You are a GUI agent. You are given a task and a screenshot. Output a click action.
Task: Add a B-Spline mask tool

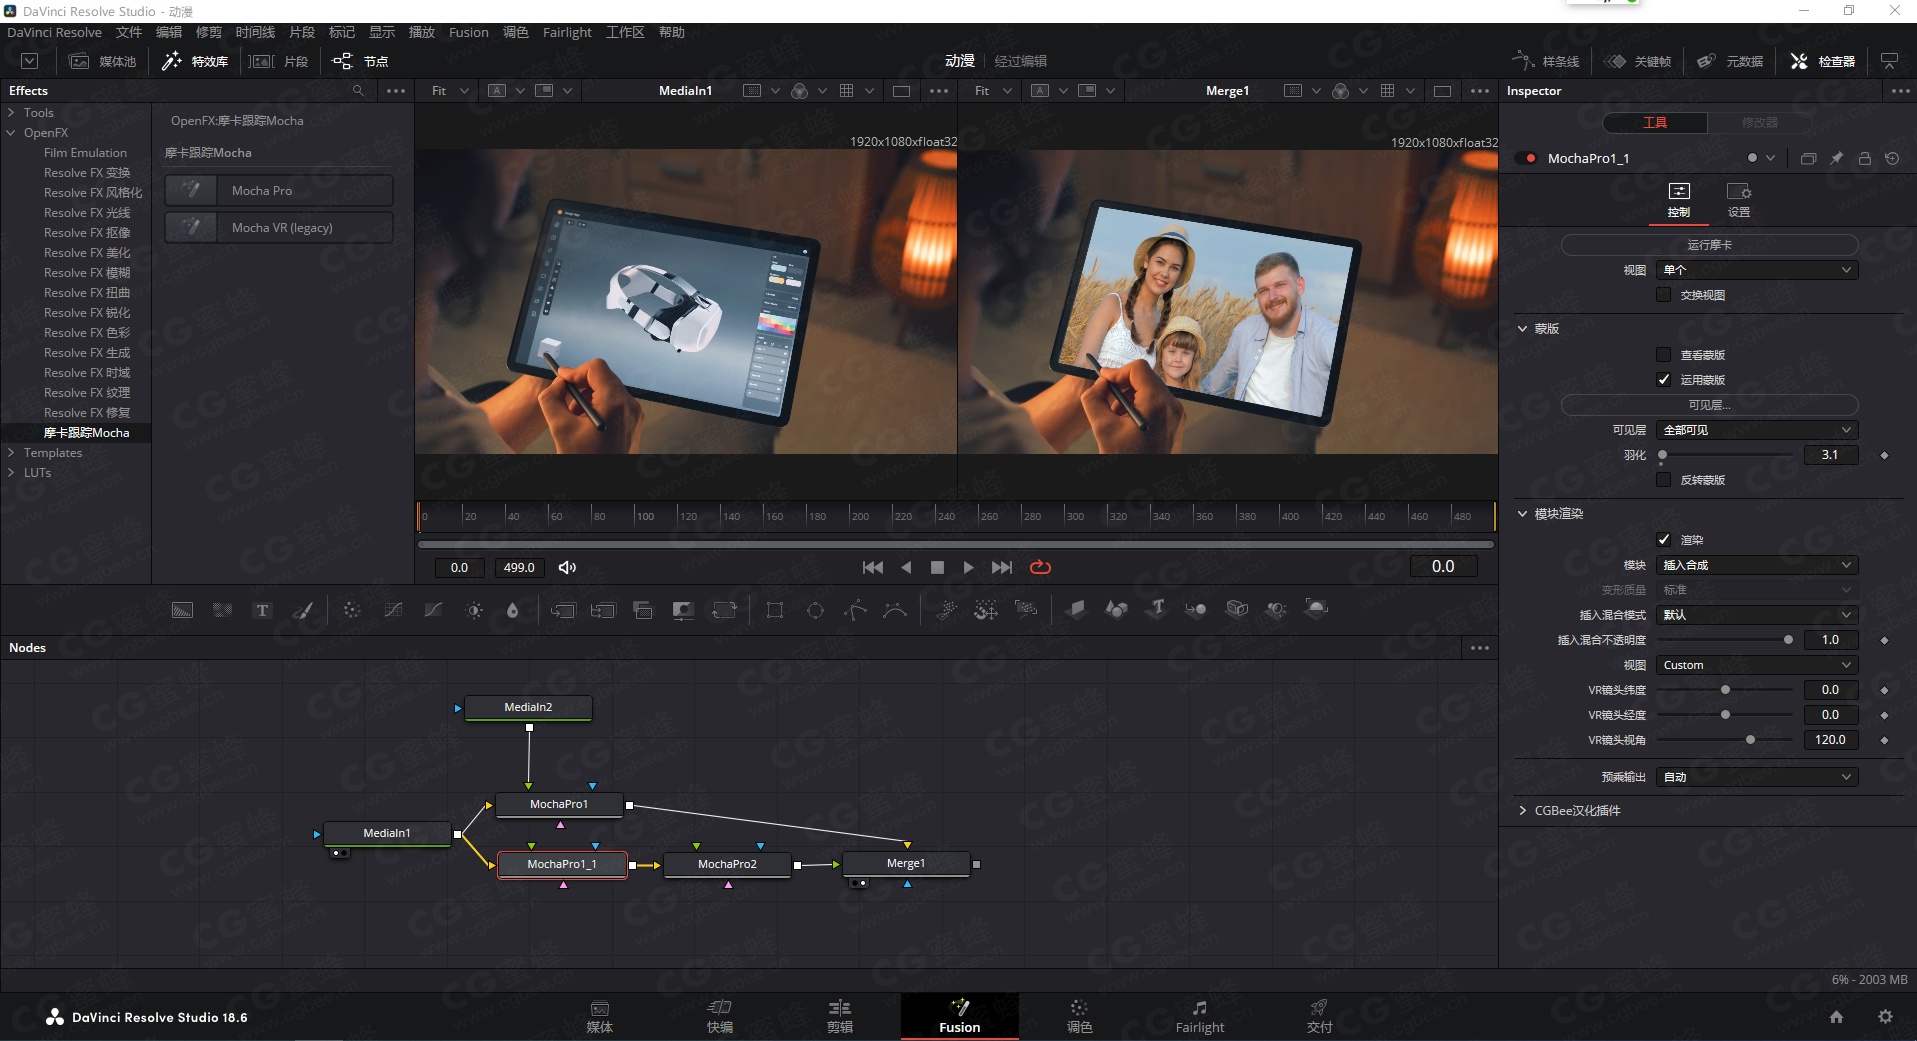895,610
